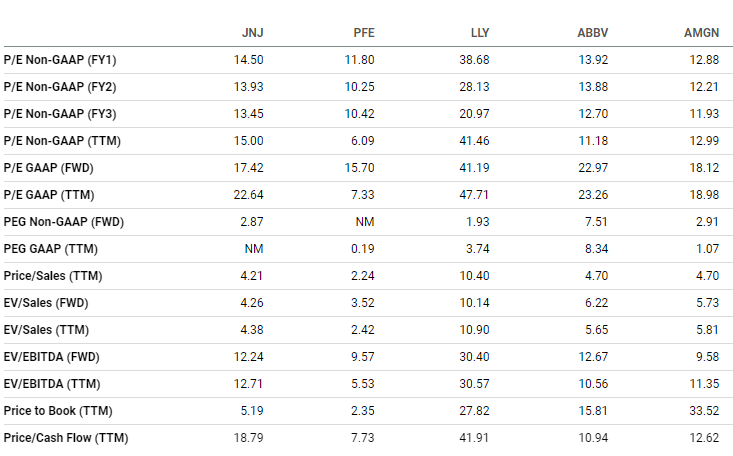Click JNJ's P/E Non-GAAP (TTM) value 15.00
Viewport: 733px width, 456px height.
(x=249, y=141)
